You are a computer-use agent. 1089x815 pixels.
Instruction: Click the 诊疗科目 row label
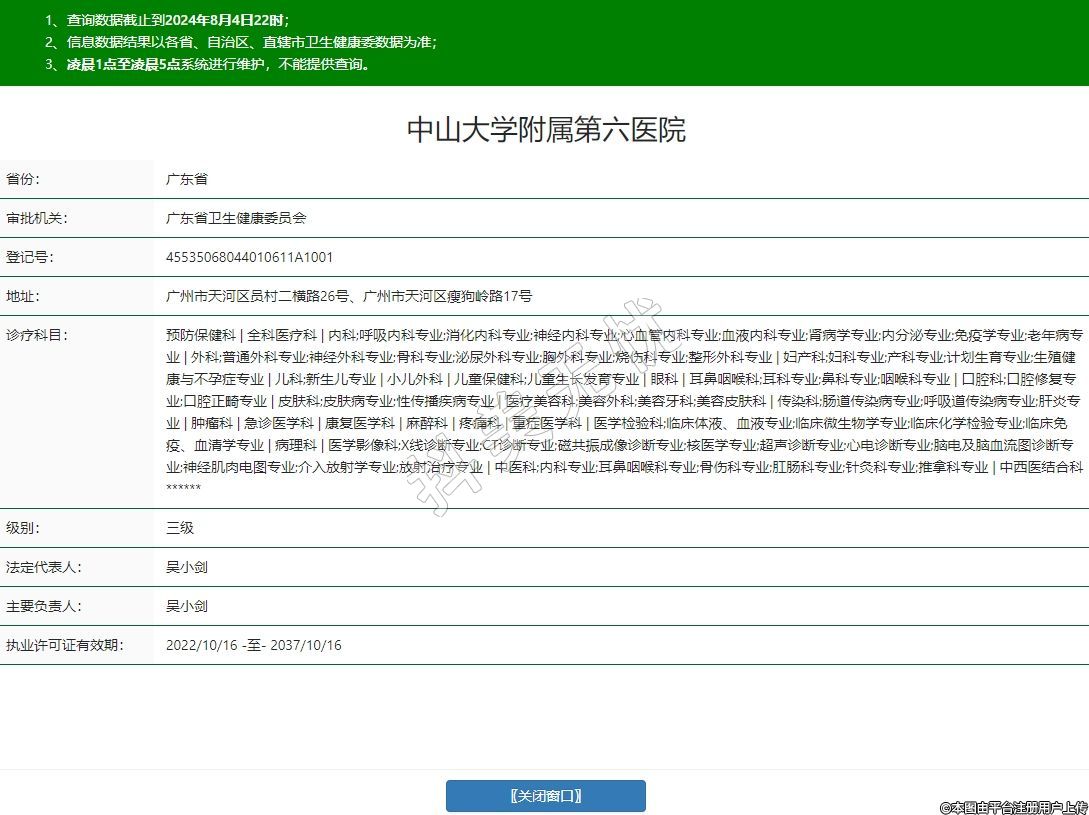tap(37, 335)
